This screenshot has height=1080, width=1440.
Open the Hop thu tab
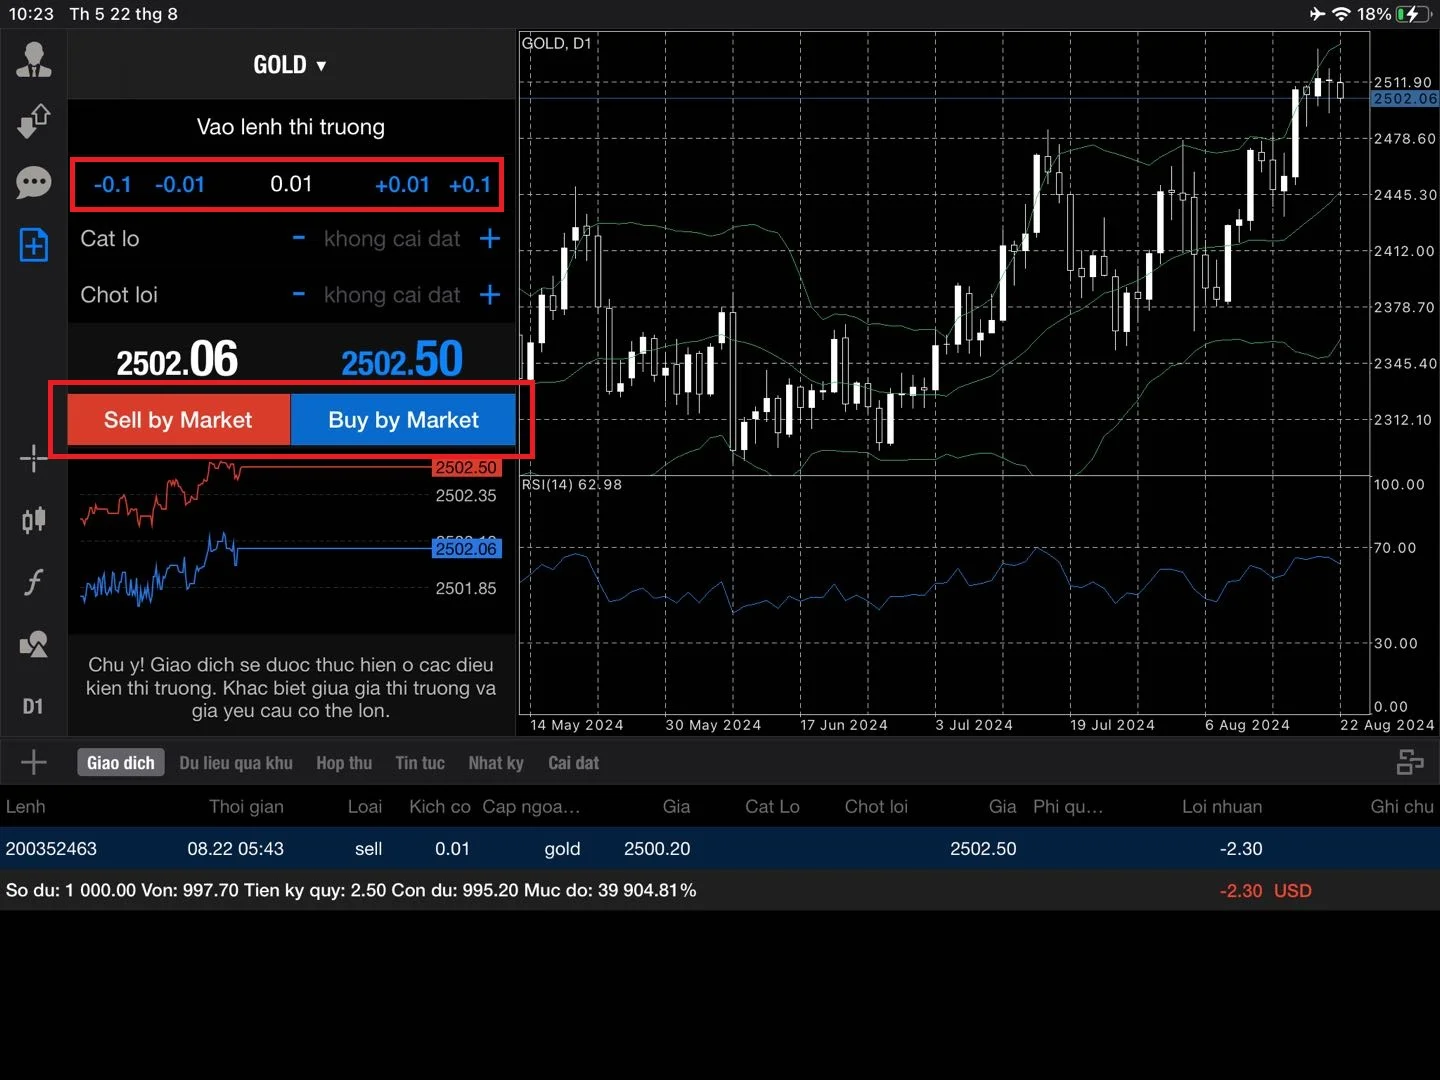[344, 763]
